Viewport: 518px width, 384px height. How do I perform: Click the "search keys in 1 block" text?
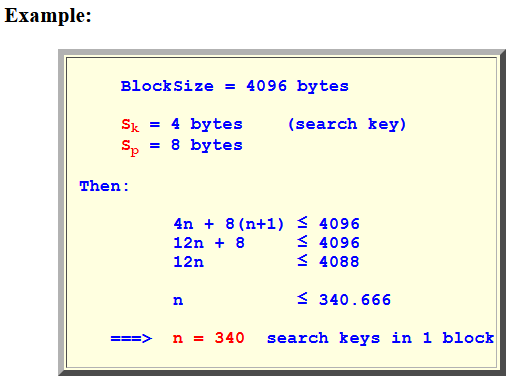click(380, 338)
